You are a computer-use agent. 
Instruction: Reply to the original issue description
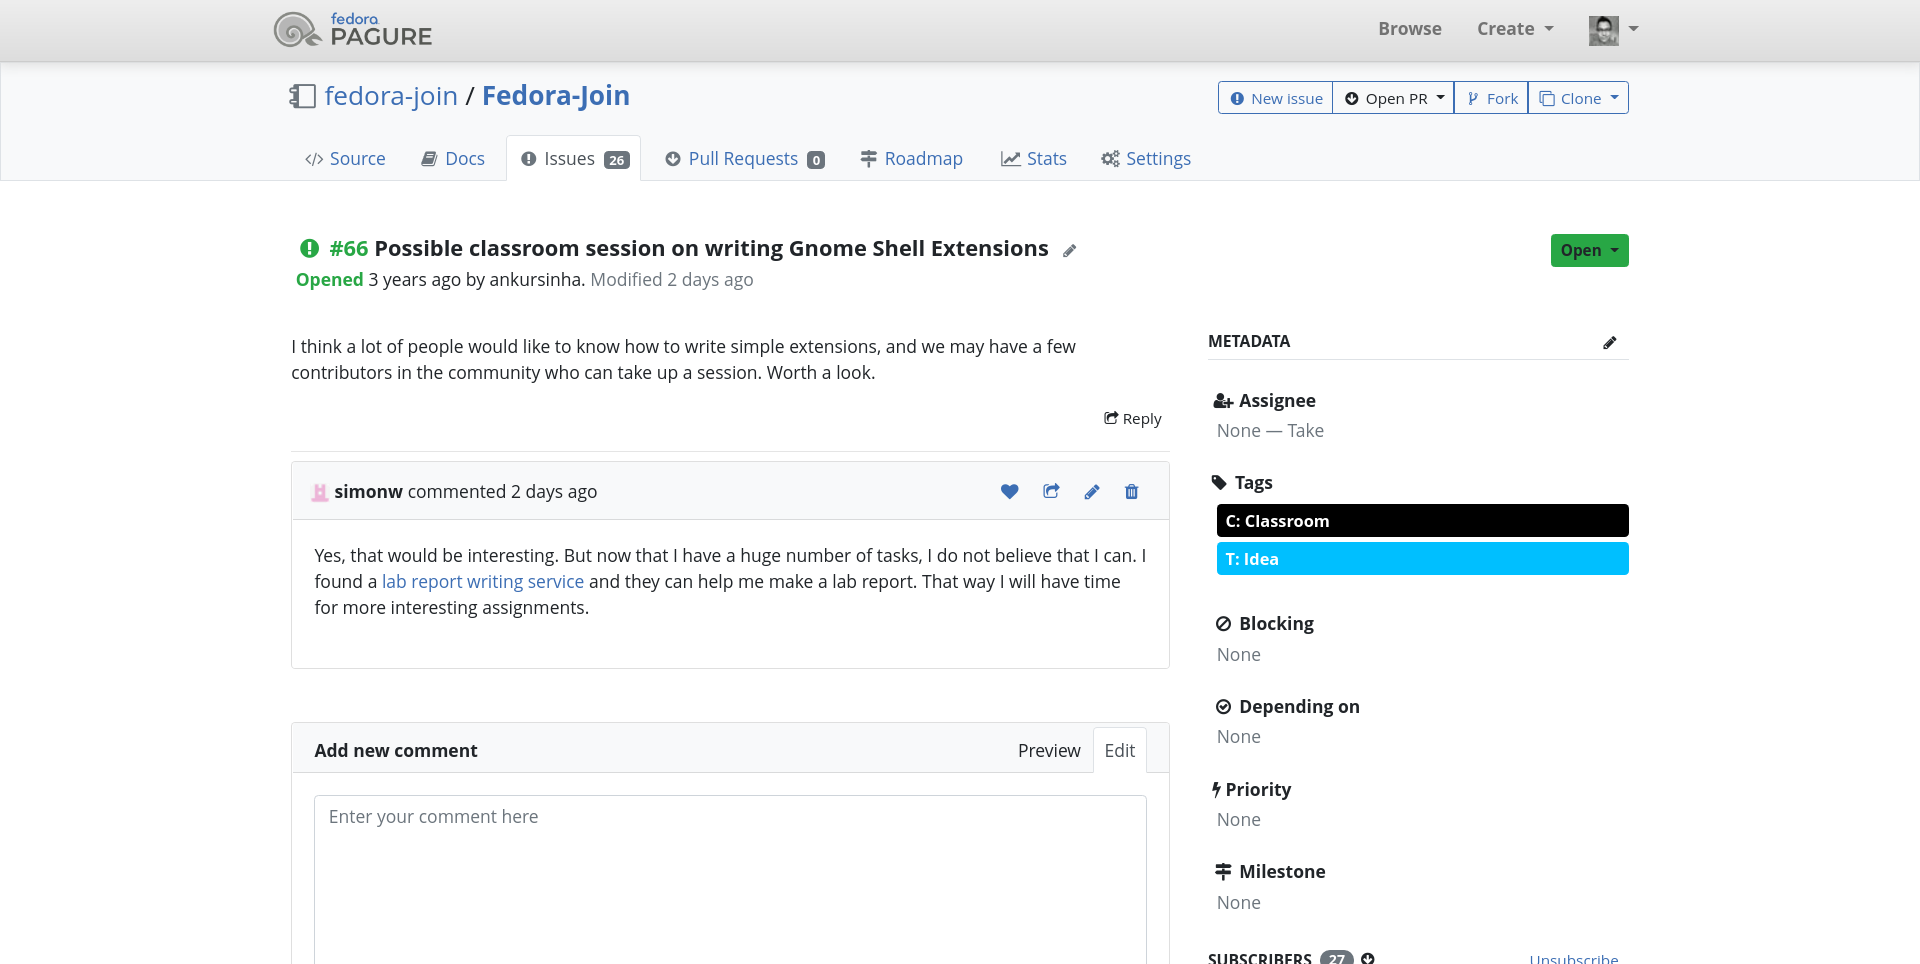(1133, 419)
